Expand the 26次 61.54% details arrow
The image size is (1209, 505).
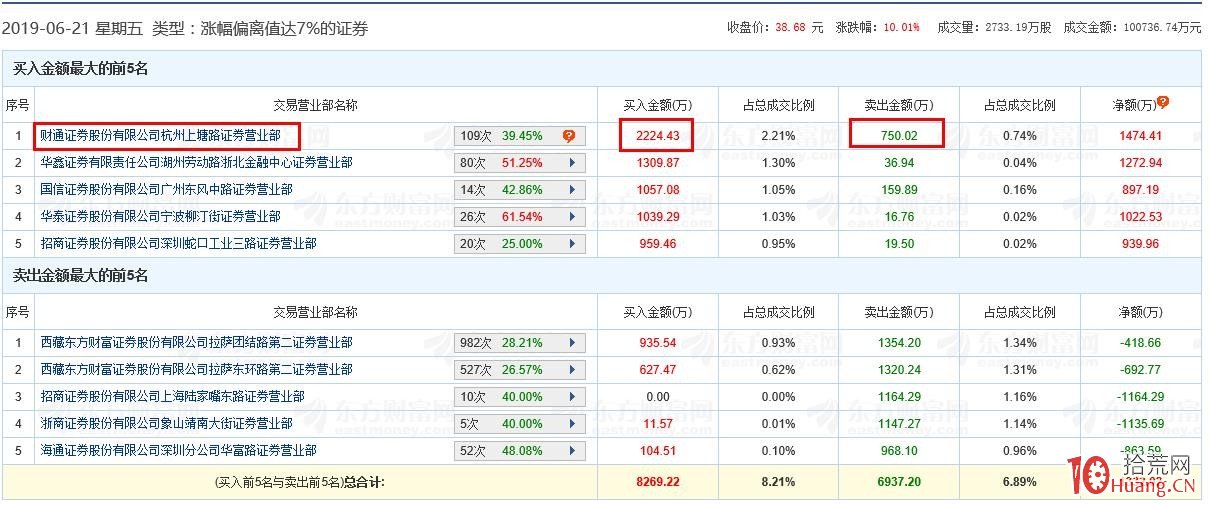click(x=572, y=217)
